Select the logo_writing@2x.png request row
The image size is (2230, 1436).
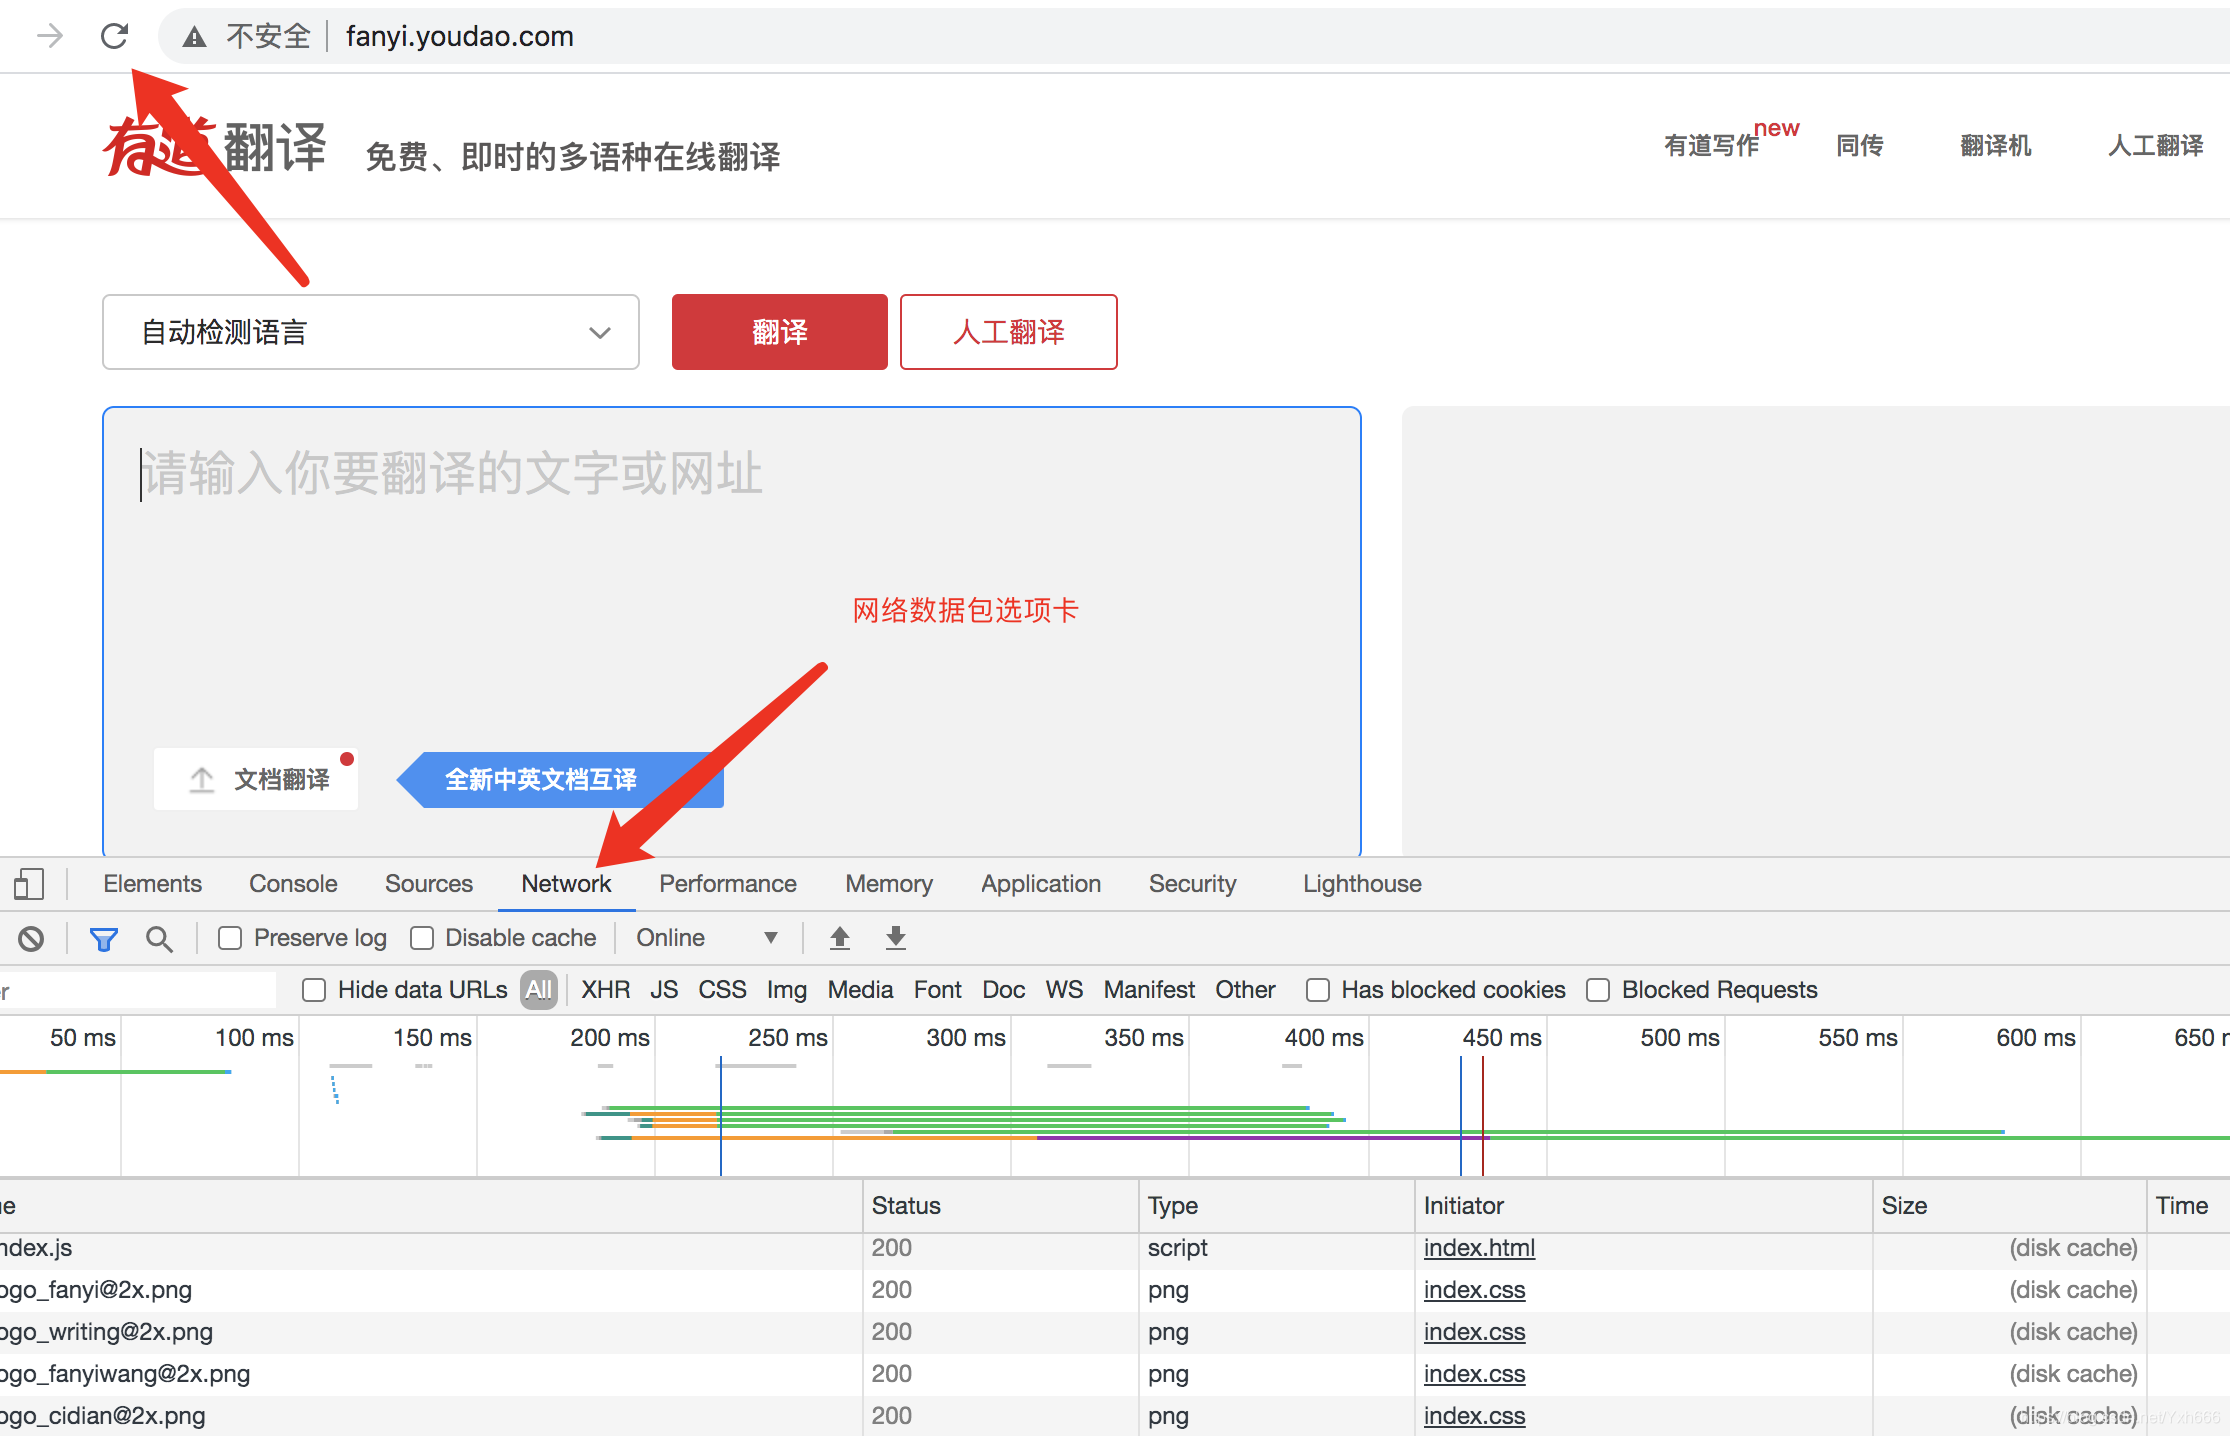[1115, 1332]
